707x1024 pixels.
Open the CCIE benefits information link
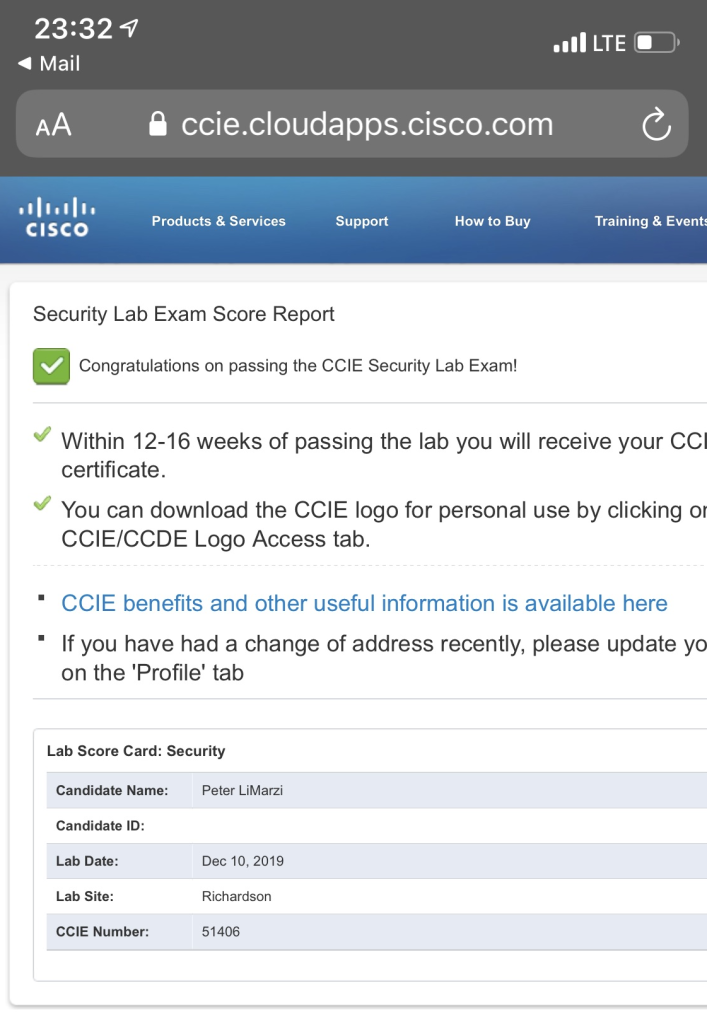pyautogui.click(x=364, y=603)
